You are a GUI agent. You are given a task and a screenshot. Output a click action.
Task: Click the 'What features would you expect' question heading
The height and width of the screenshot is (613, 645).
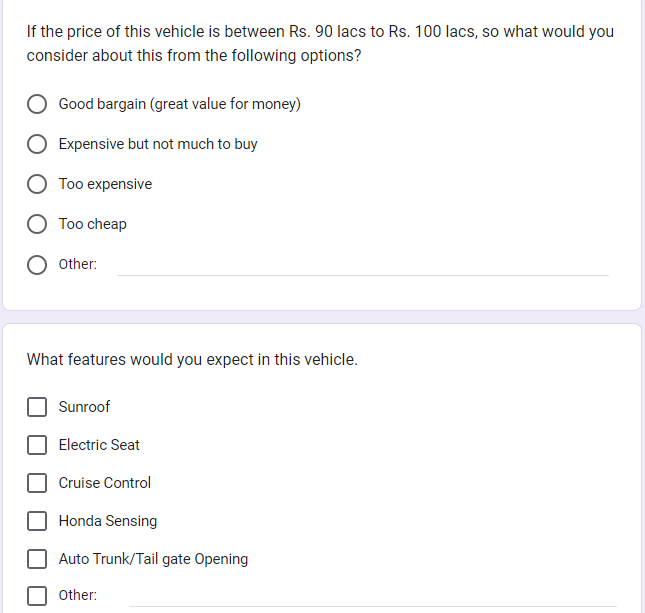click(192, 360)
